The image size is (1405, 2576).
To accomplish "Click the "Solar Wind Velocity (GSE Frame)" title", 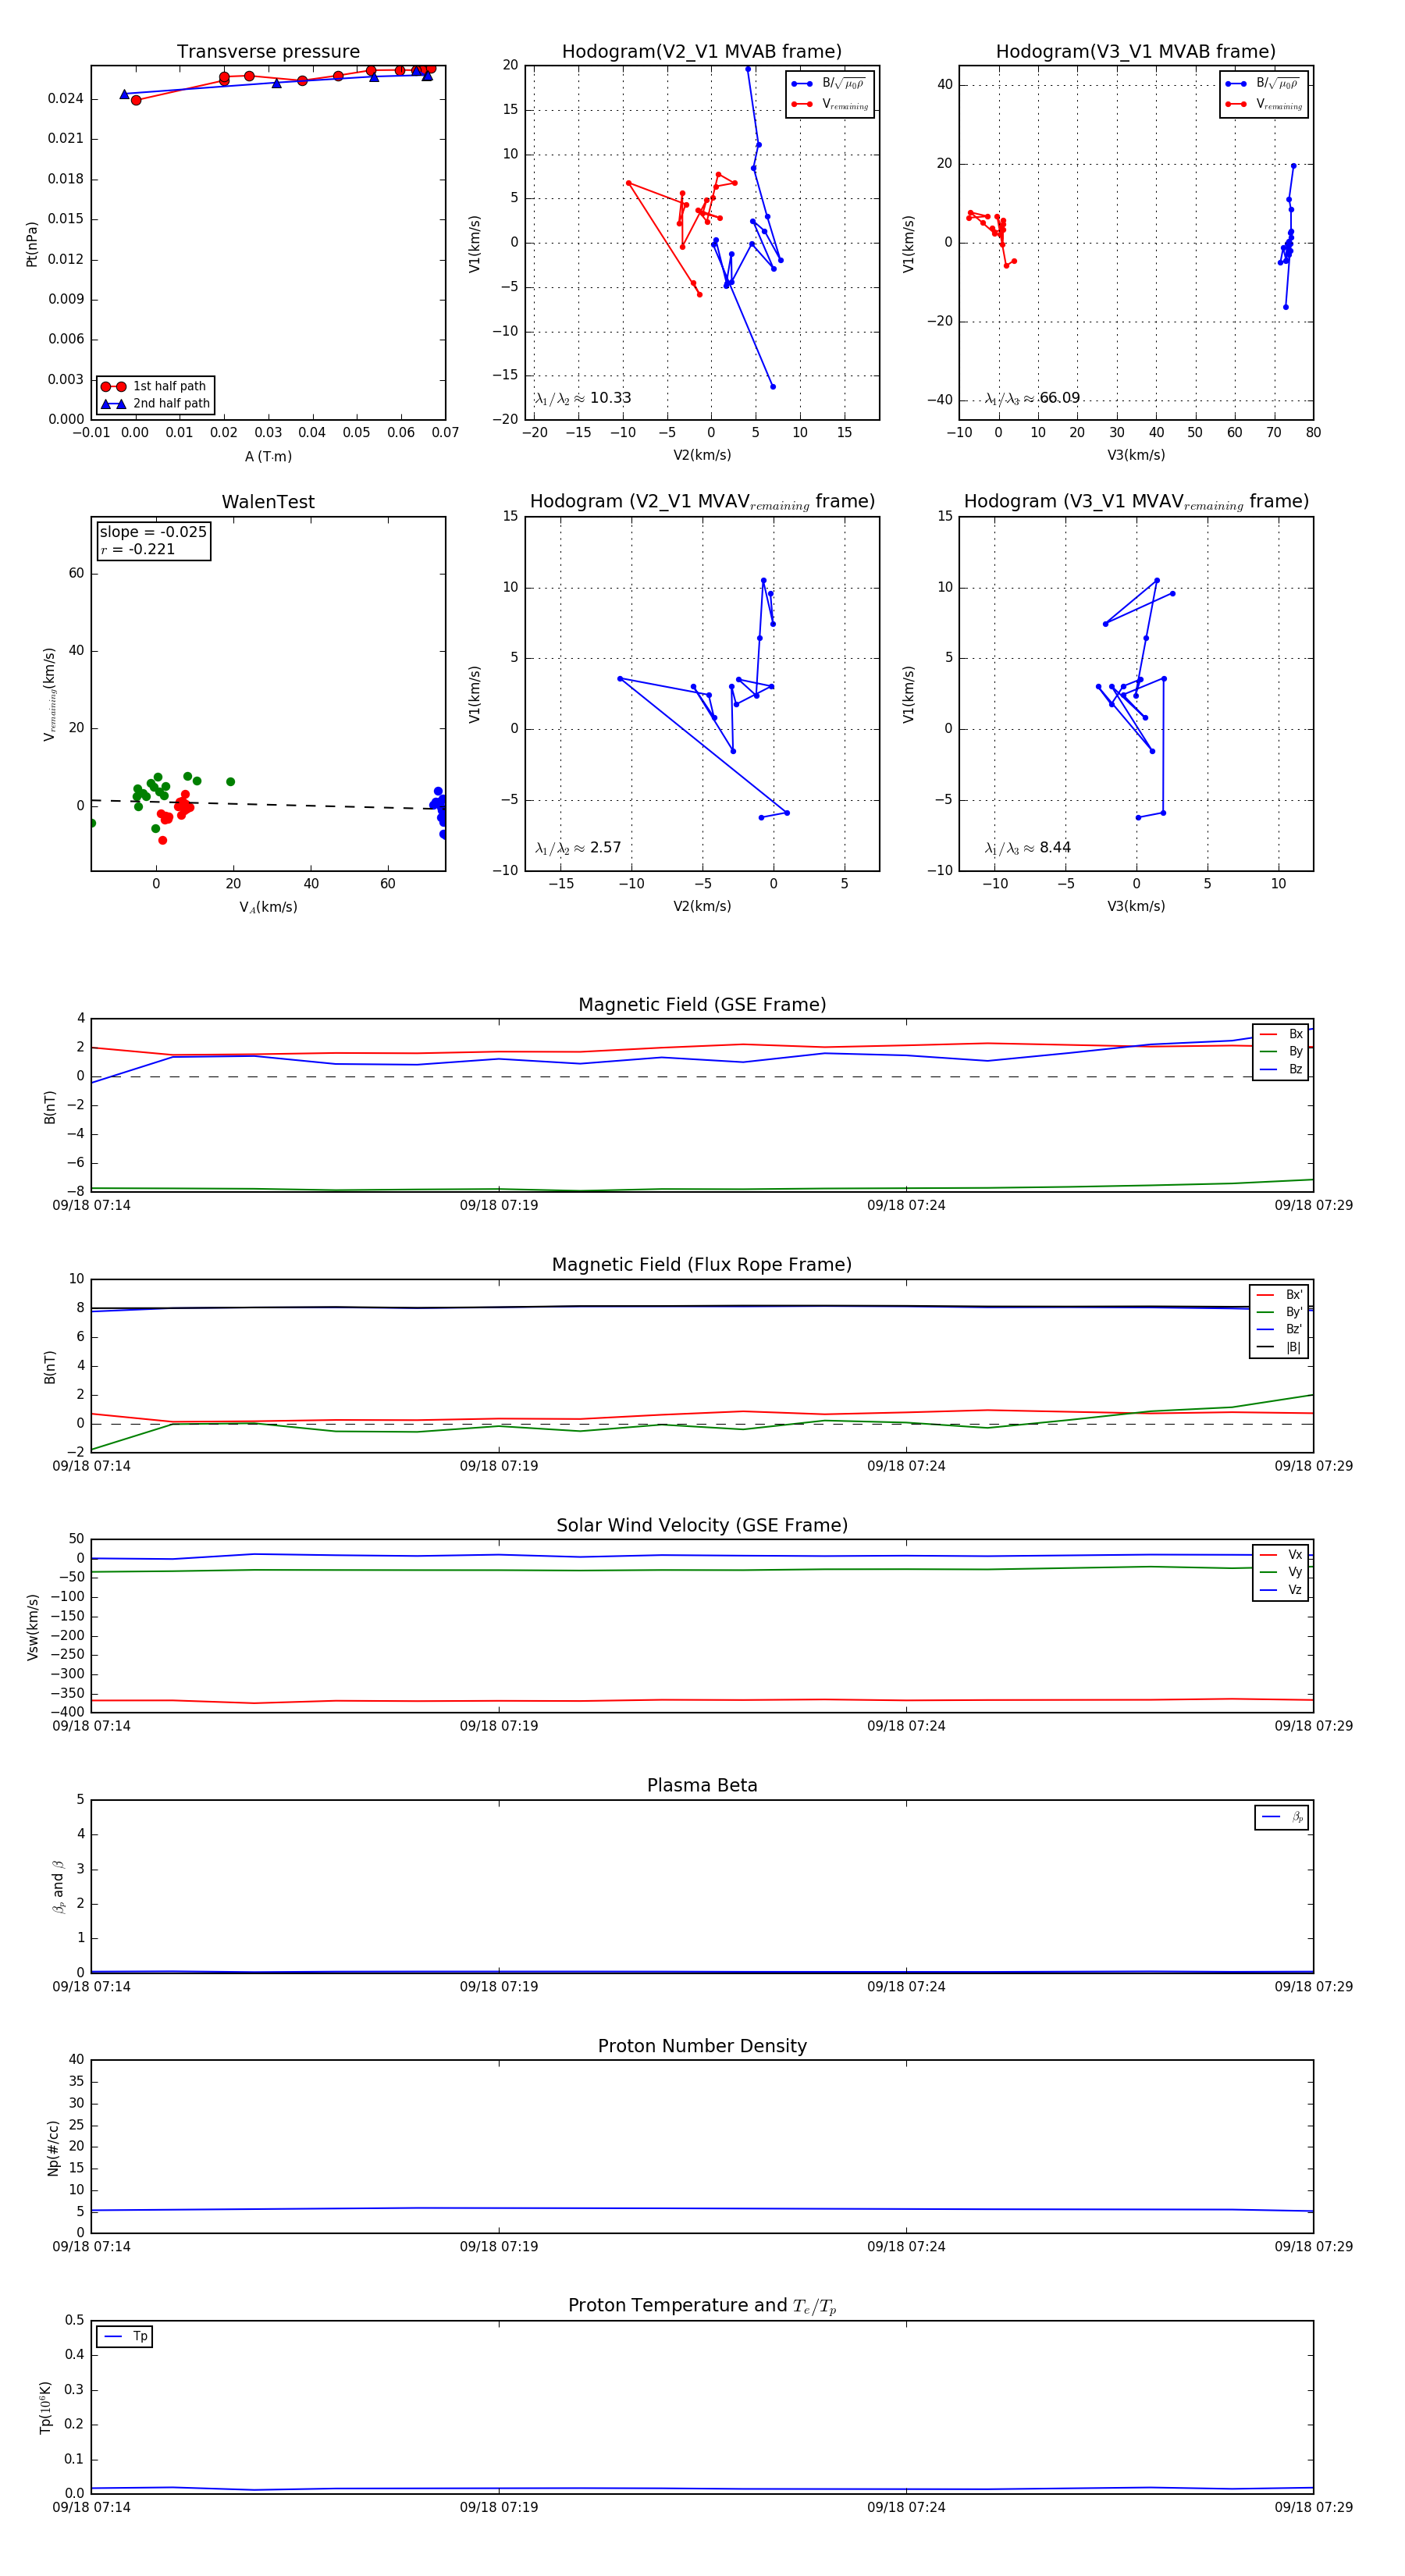I will click(702, 1525).
